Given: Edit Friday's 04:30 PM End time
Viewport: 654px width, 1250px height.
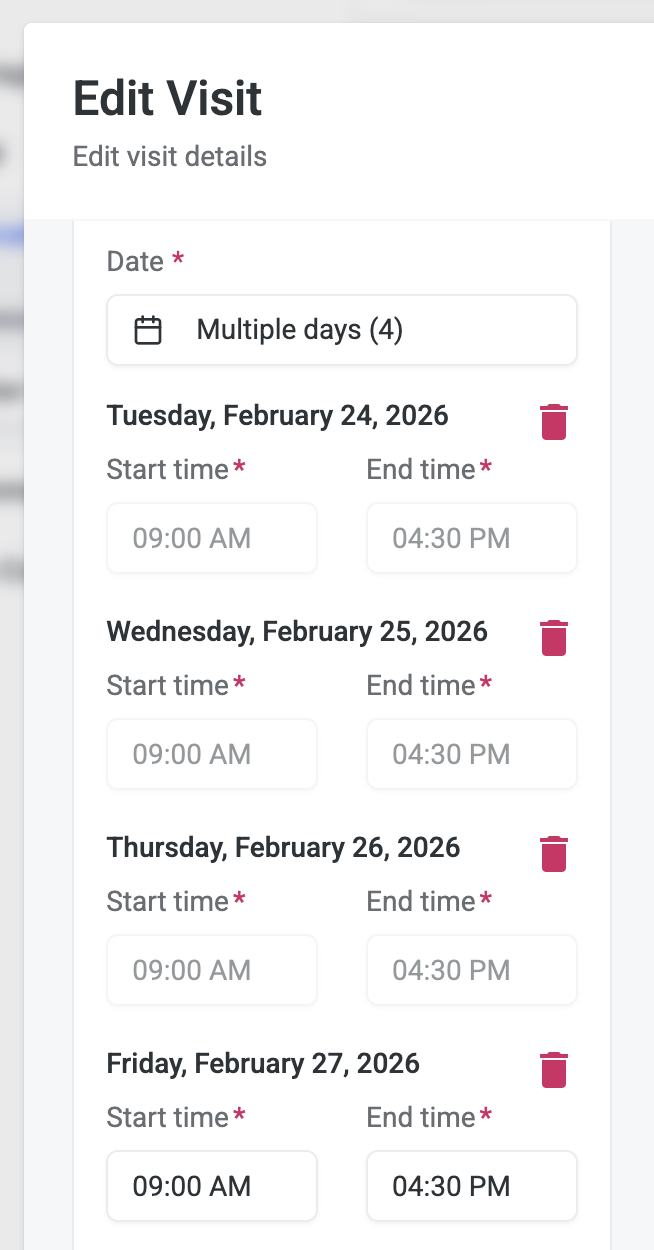Looking at the screenshot, I should 471,1186.
